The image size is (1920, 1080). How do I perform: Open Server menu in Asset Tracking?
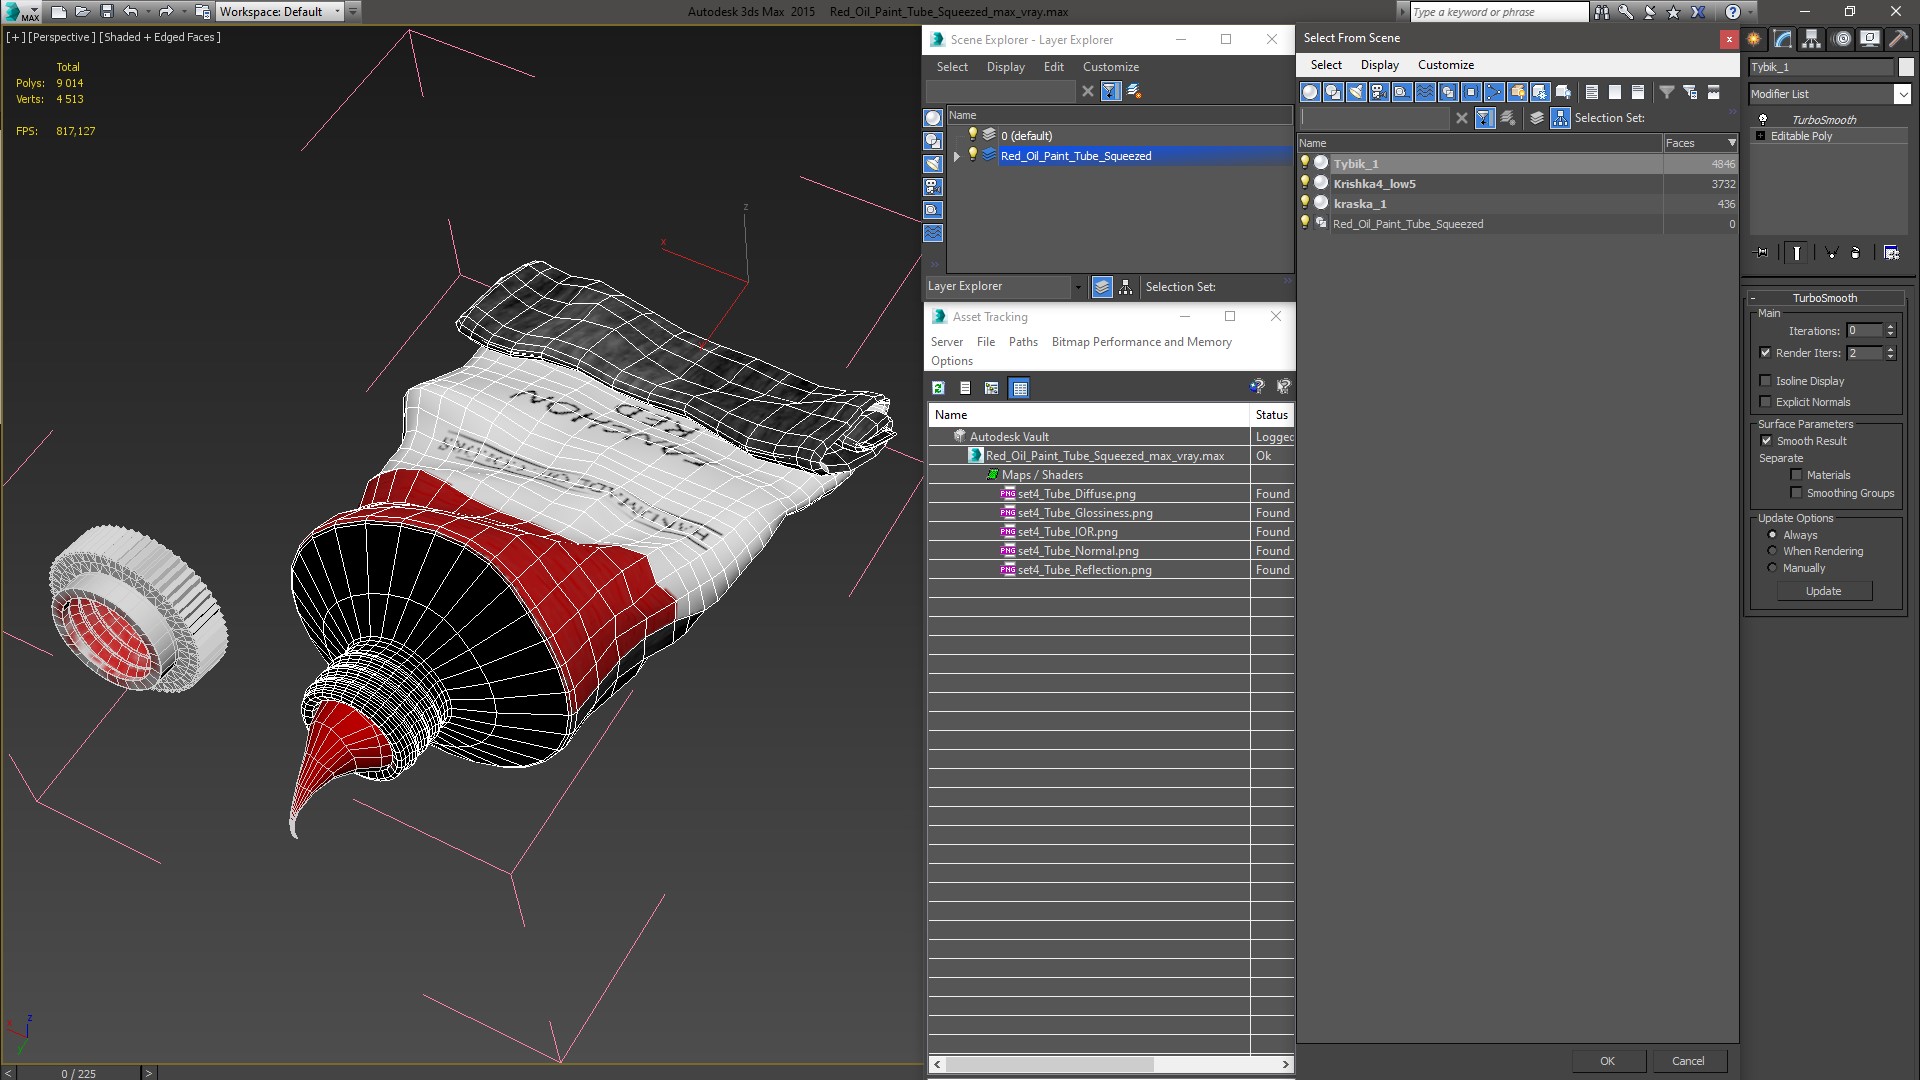tap(946, 342)
